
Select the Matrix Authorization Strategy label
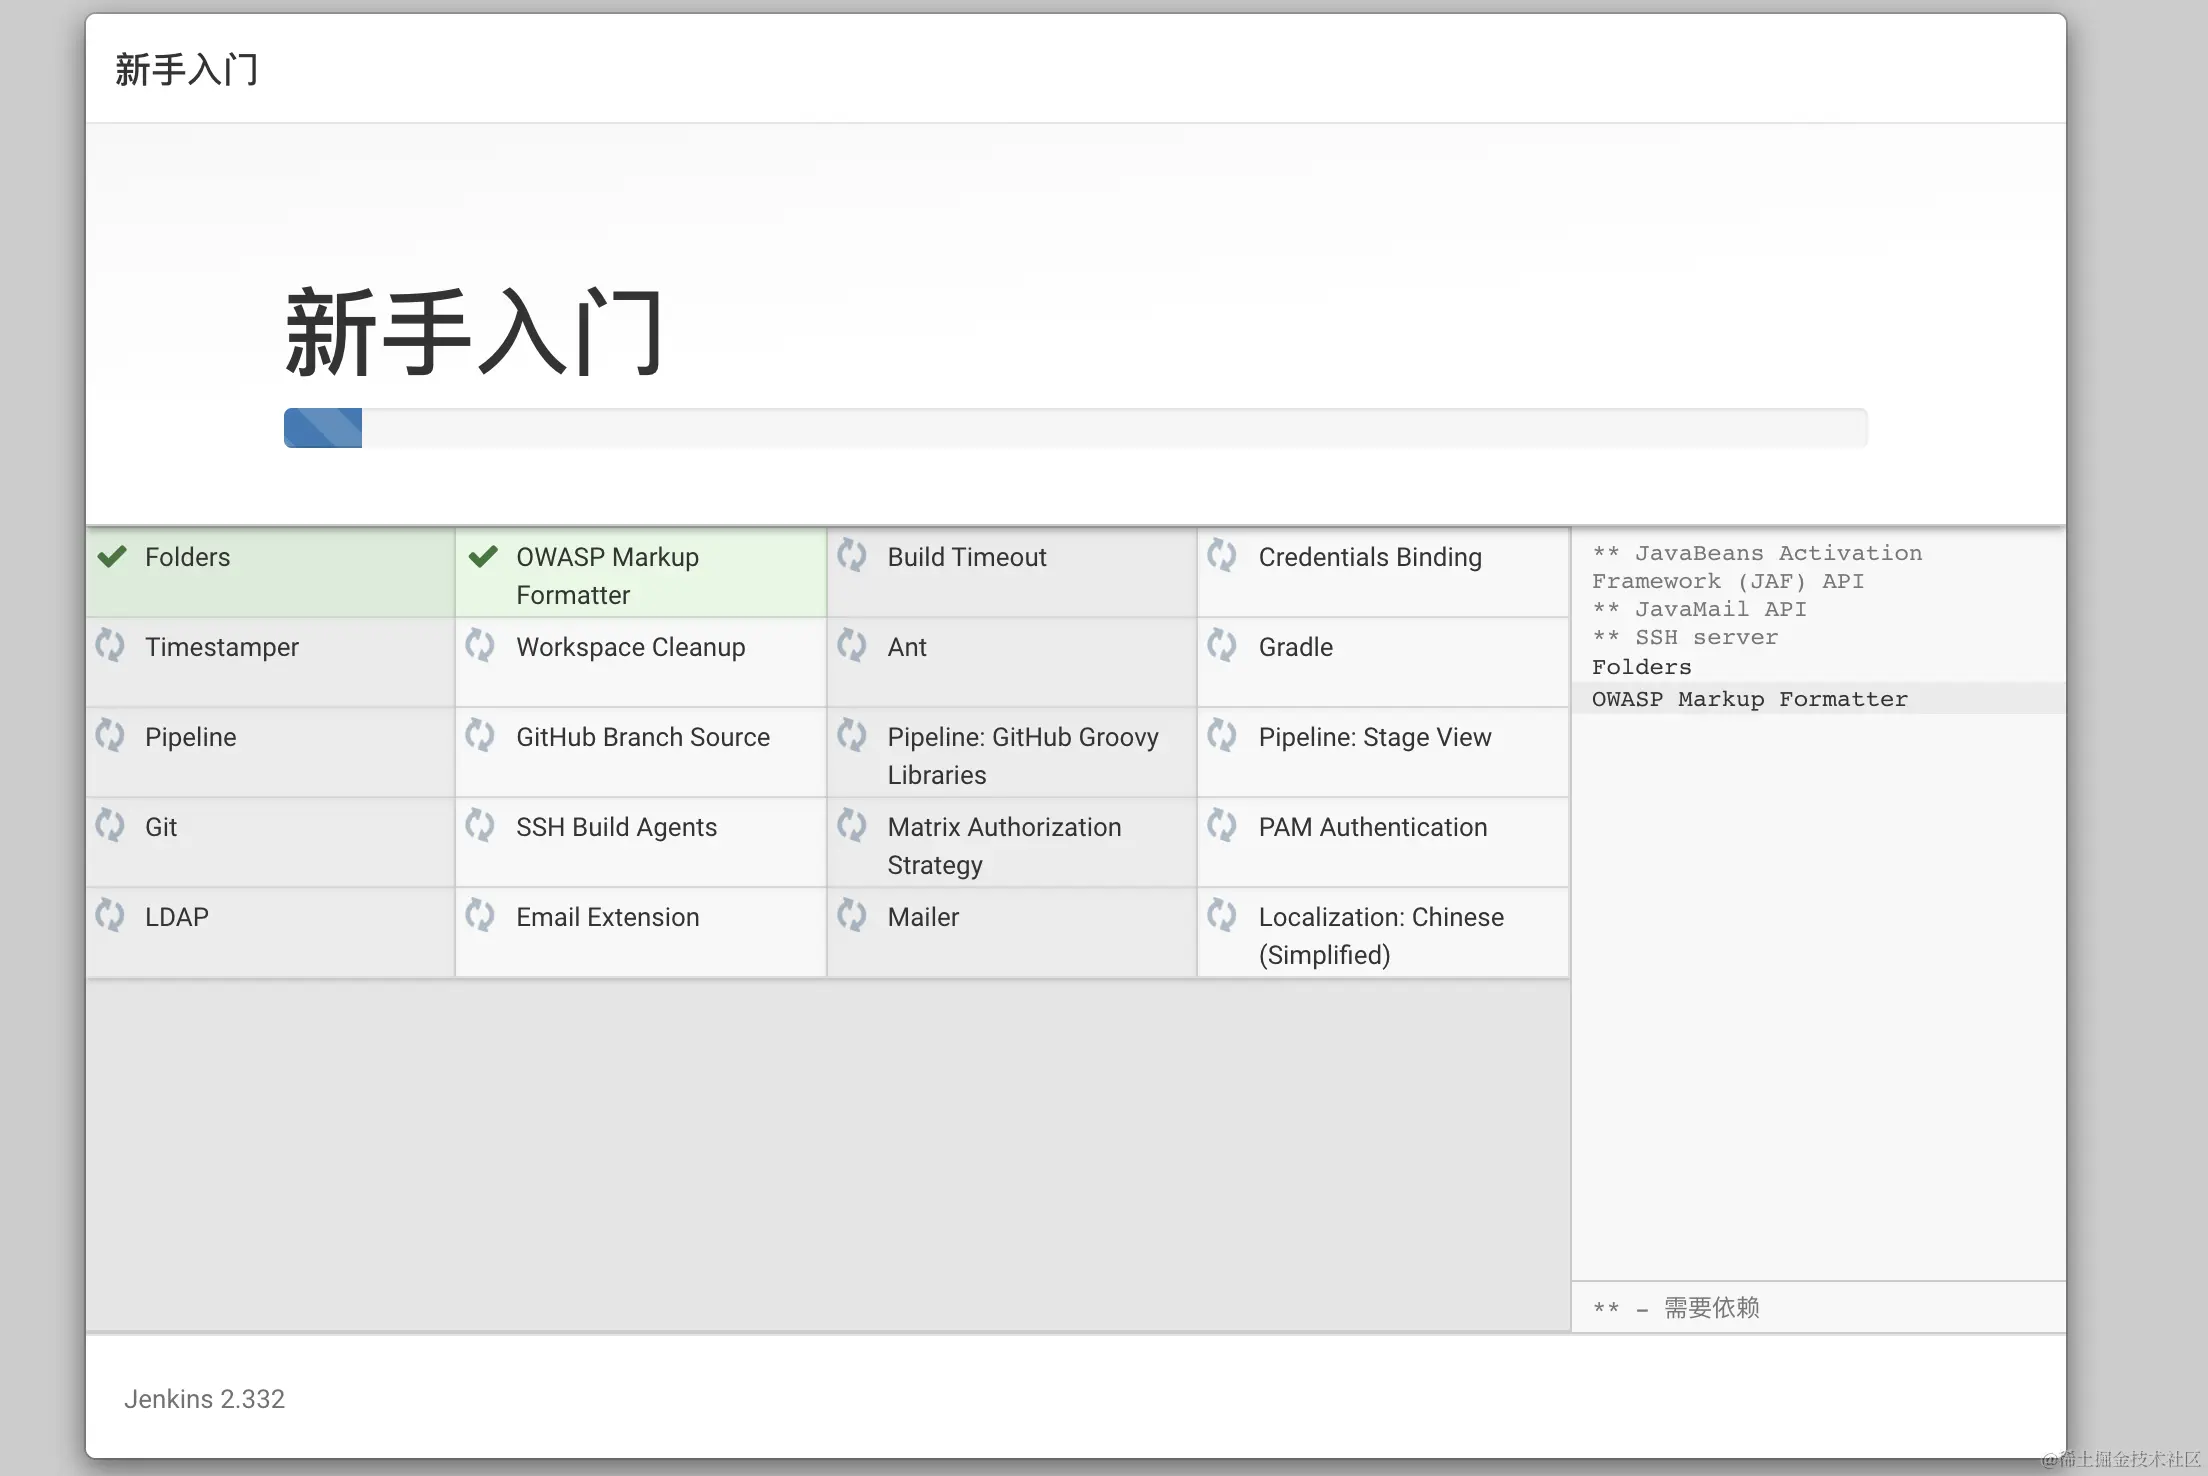click(1004, 846)
